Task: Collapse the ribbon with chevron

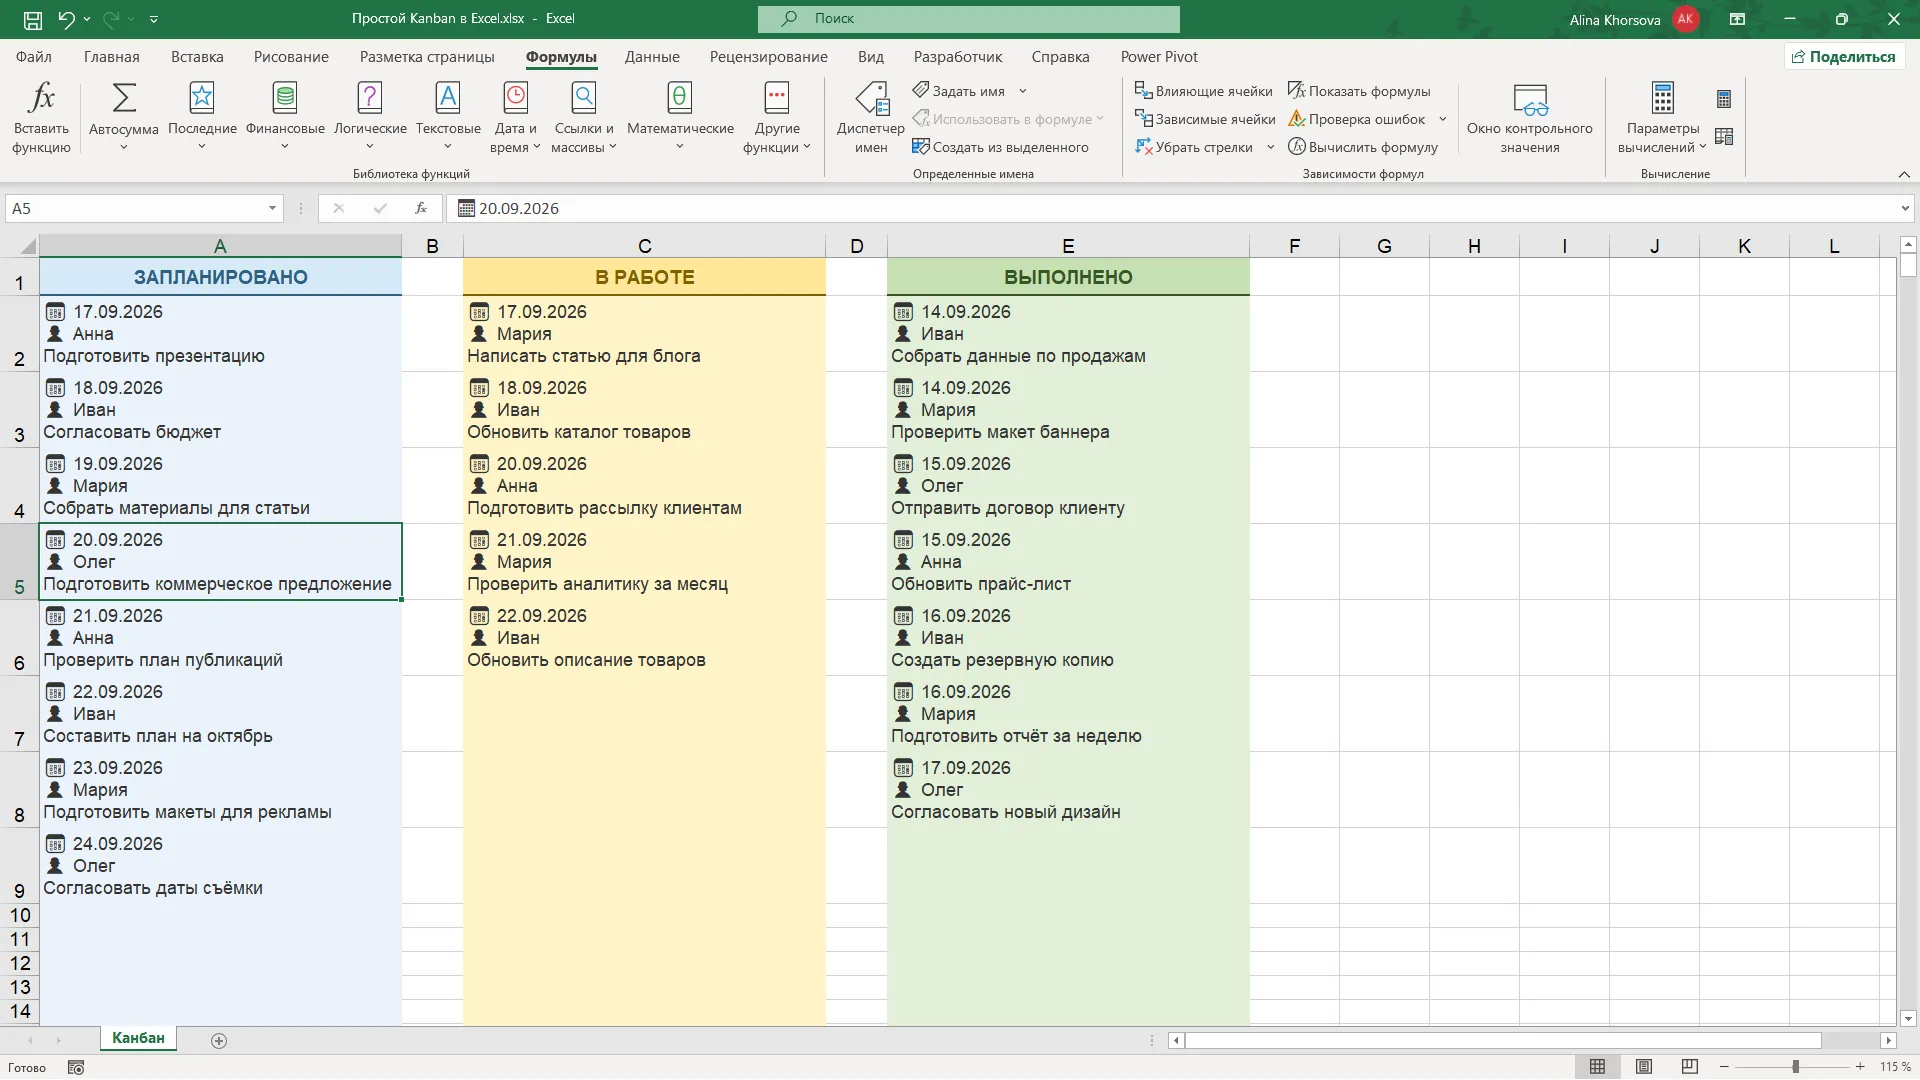Action: pos(1904,174)
